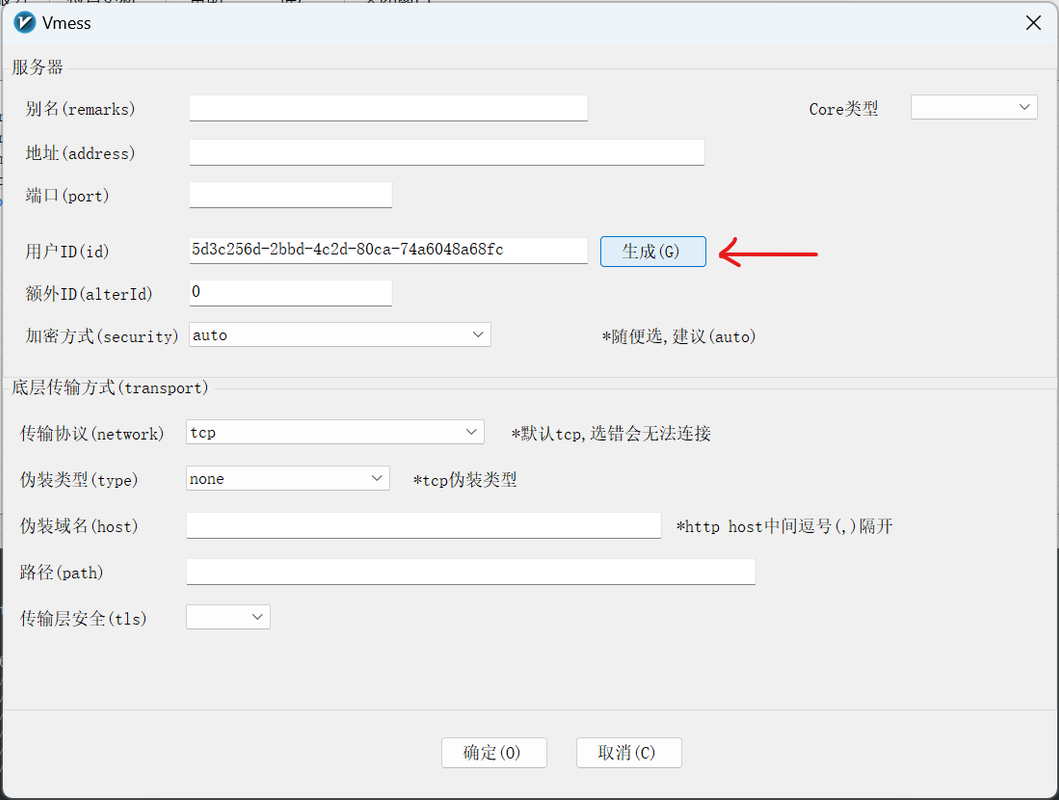
Task: Click the 额外ID(alterId) label
Action: coord(88,294)
